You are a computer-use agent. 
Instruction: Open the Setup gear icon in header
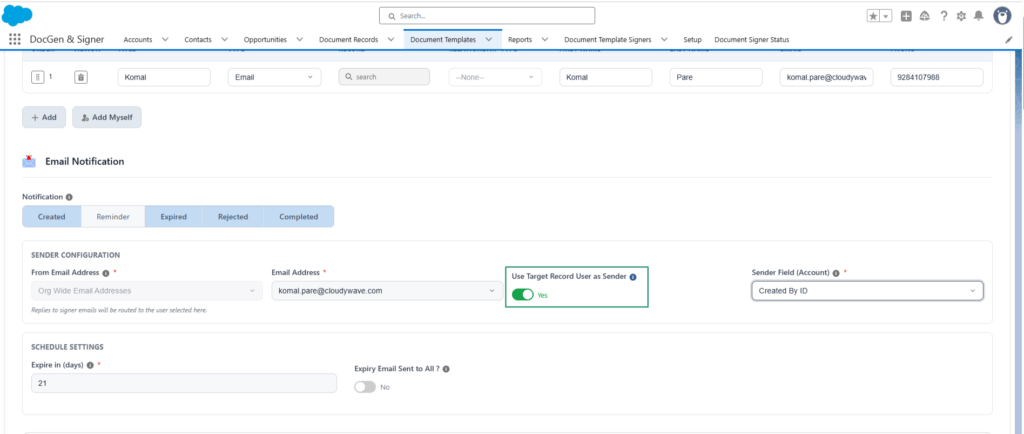(x=961, y=16)
